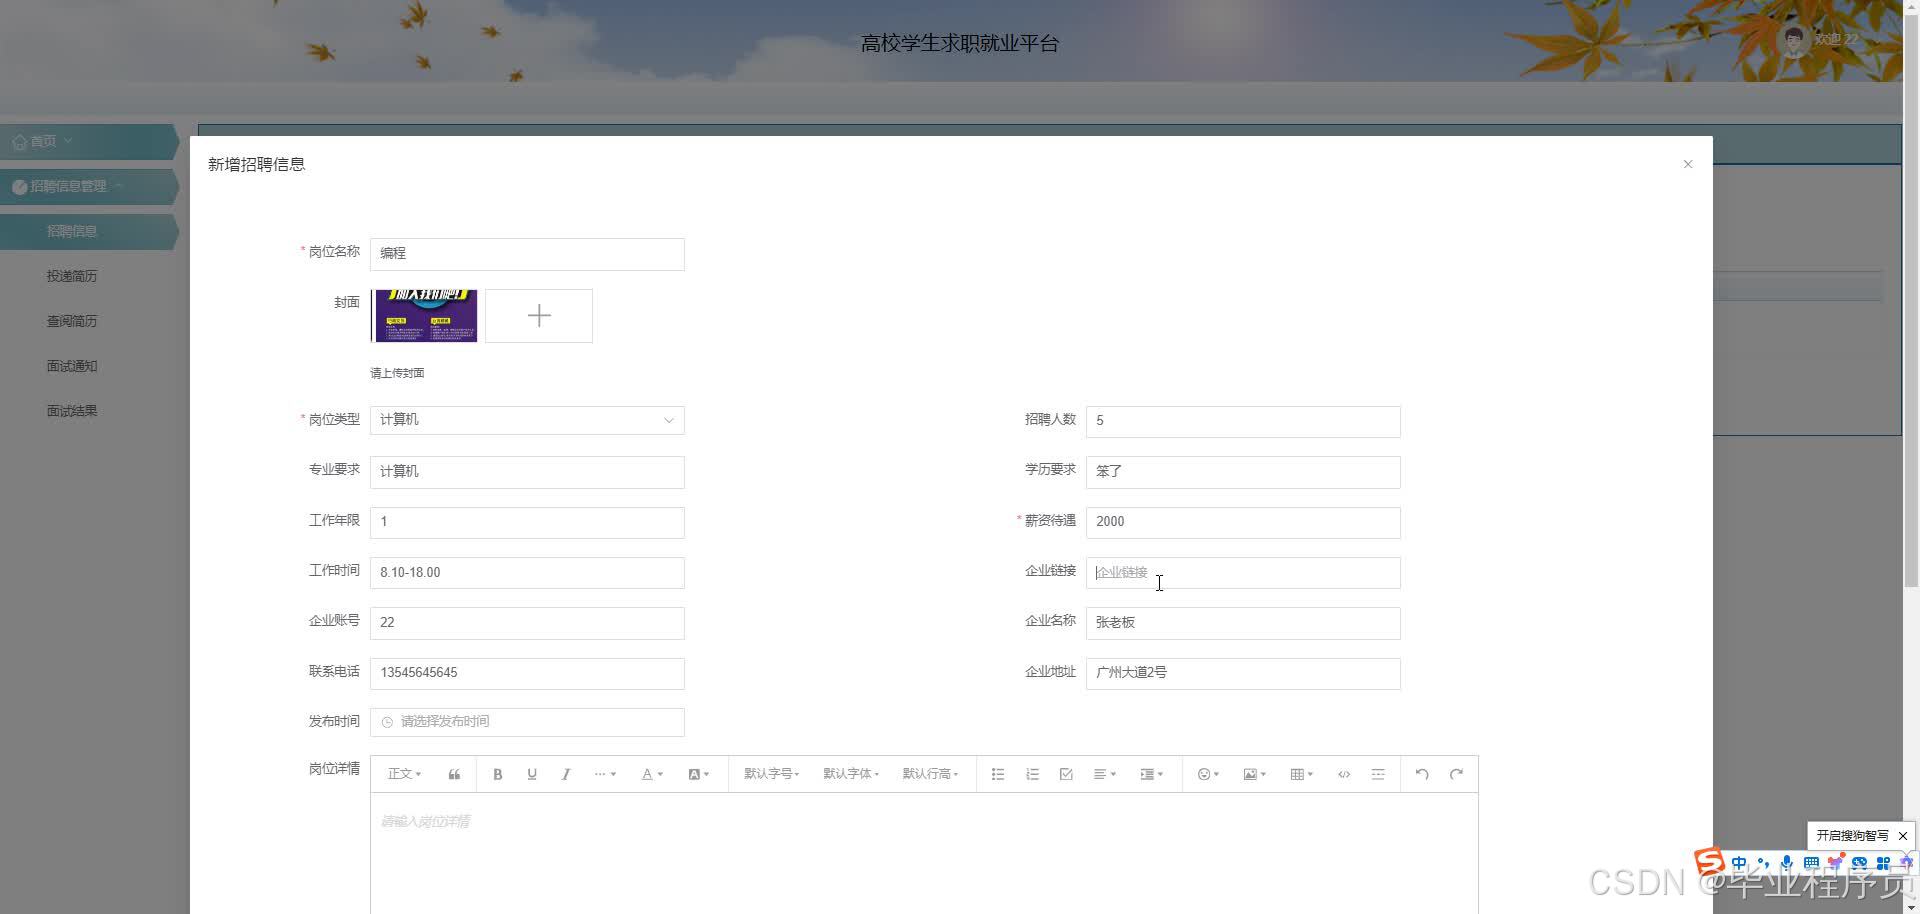Click the Sogou input method logo
Screen dimensions: 1920x914
coord(1709,862)
